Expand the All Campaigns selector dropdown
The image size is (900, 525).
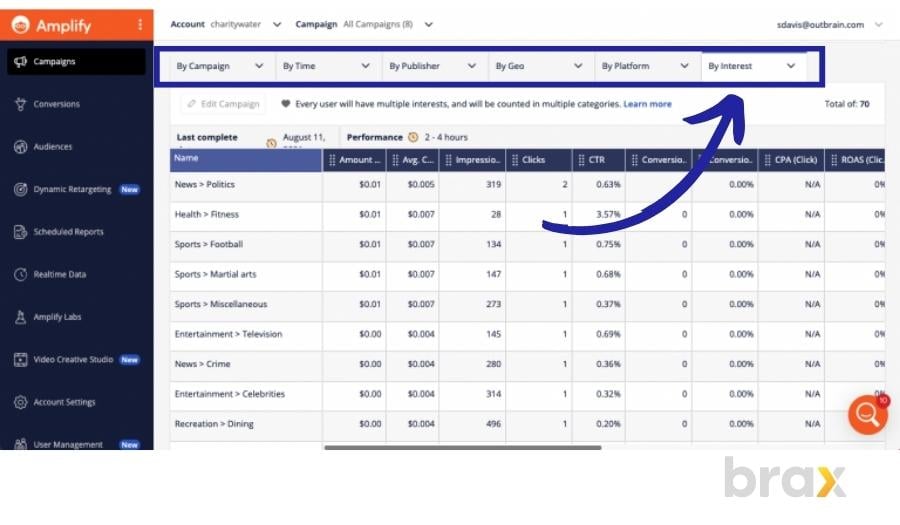(x=429, y=25)
